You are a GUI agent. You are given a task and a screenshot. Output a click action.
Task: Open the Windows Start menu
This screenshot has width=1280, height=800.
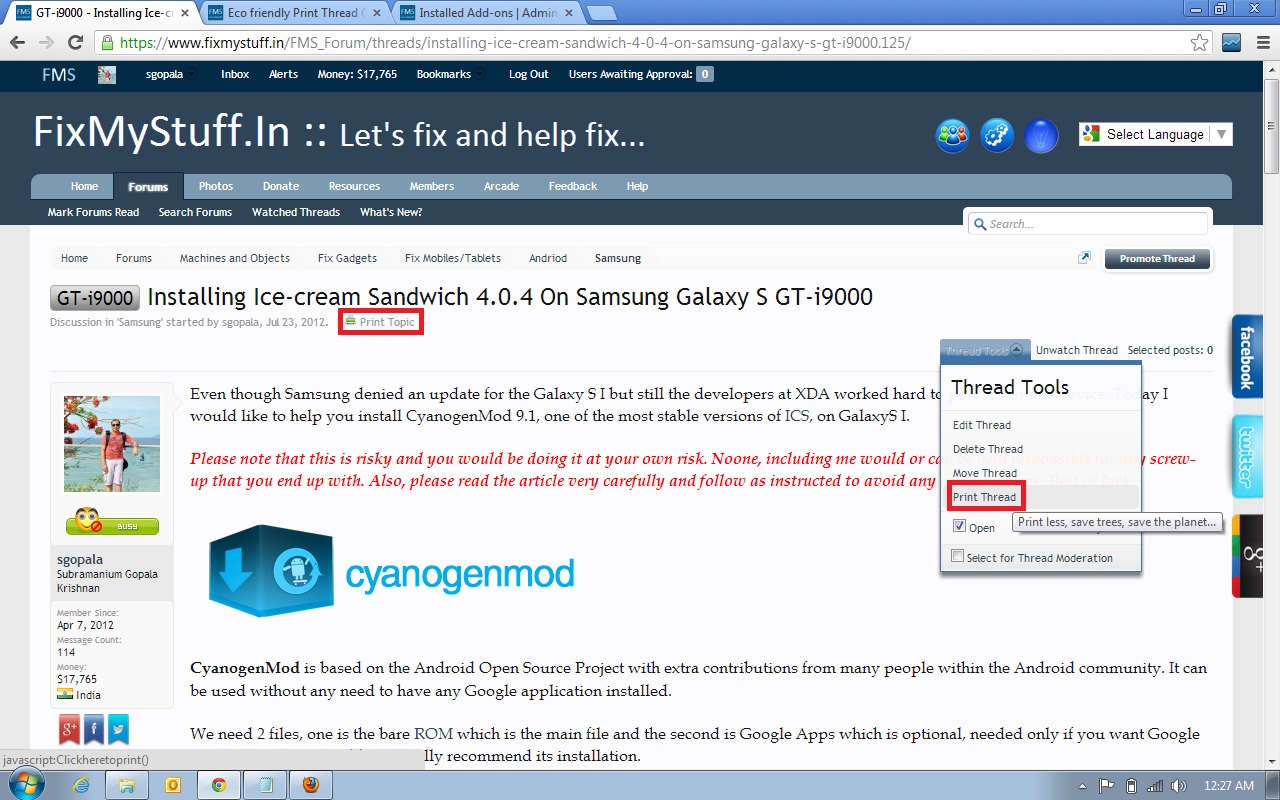[27, 785]
